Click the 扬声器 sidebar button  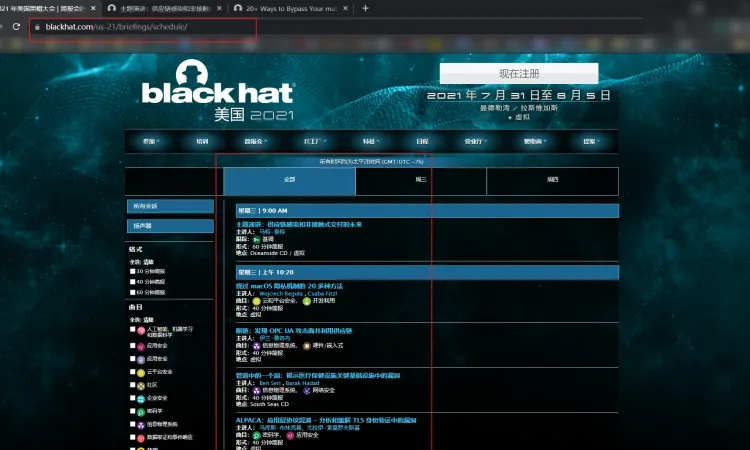[170, 226]
